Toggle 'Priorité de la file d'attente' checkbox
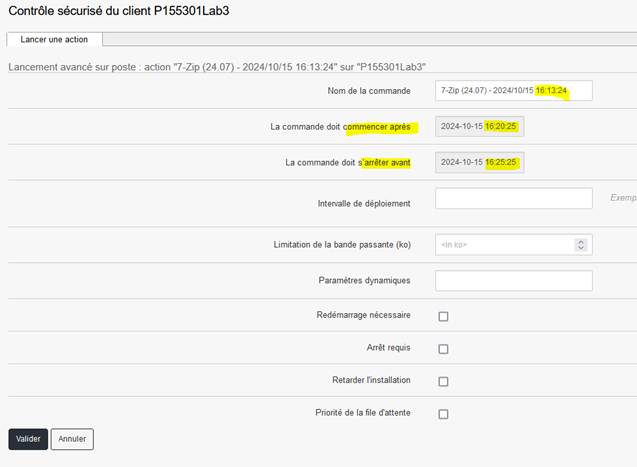This screenshot has width=637, height=467. [x=443, y=414]
